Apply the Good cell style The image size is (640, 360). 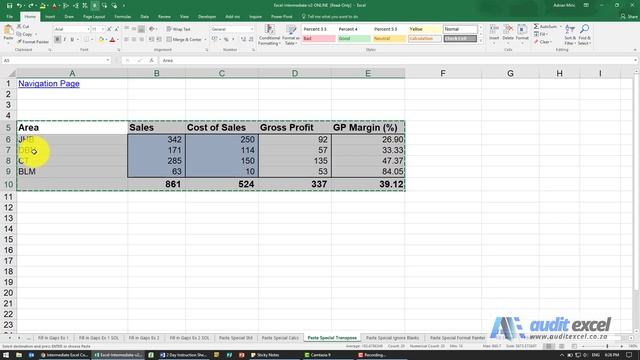[x=354, y=39]
